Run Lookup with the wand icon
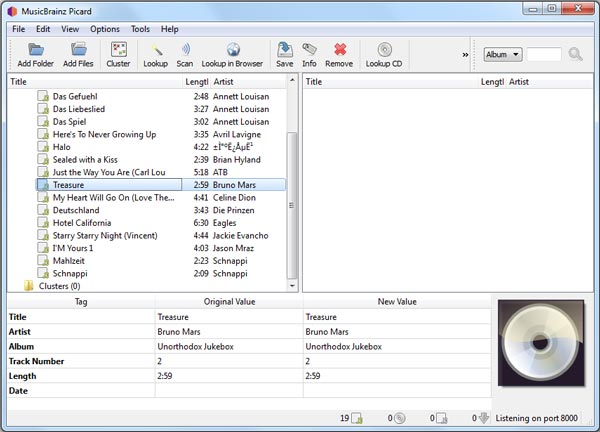The width and height of the screenshot is (600, 432). pyautogui.click(x=155, y=55)
